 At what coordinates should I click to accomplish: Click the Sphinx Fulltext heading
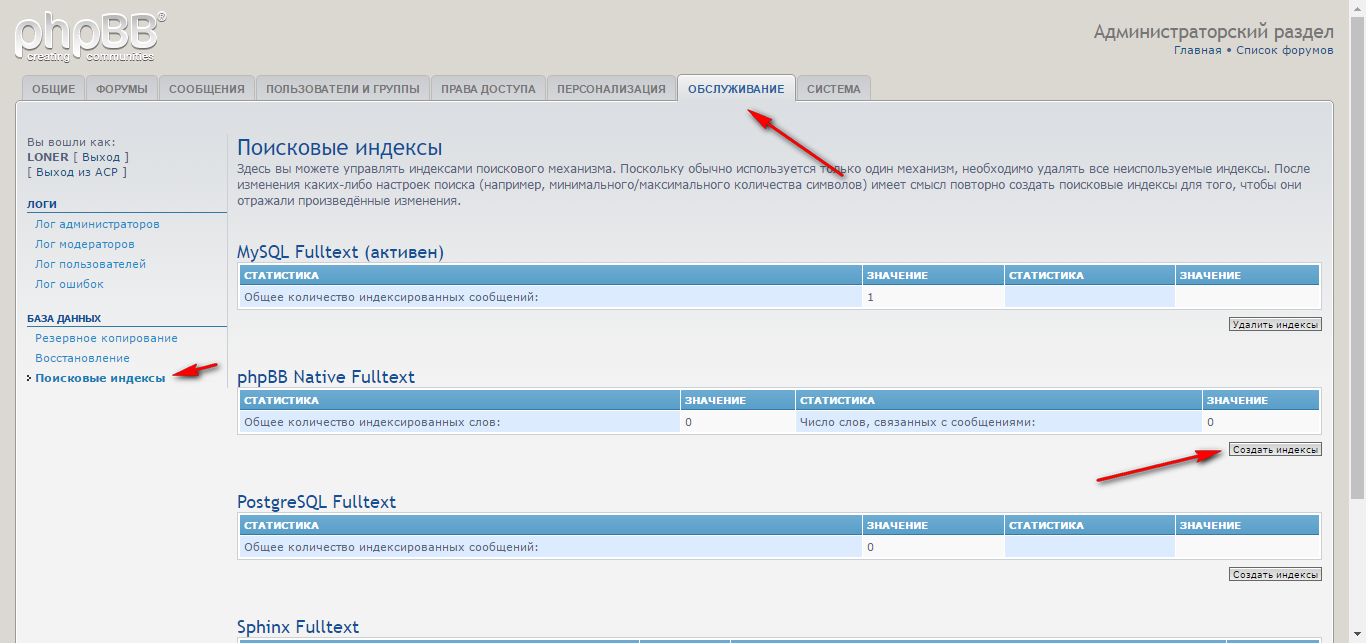(298, 627)
